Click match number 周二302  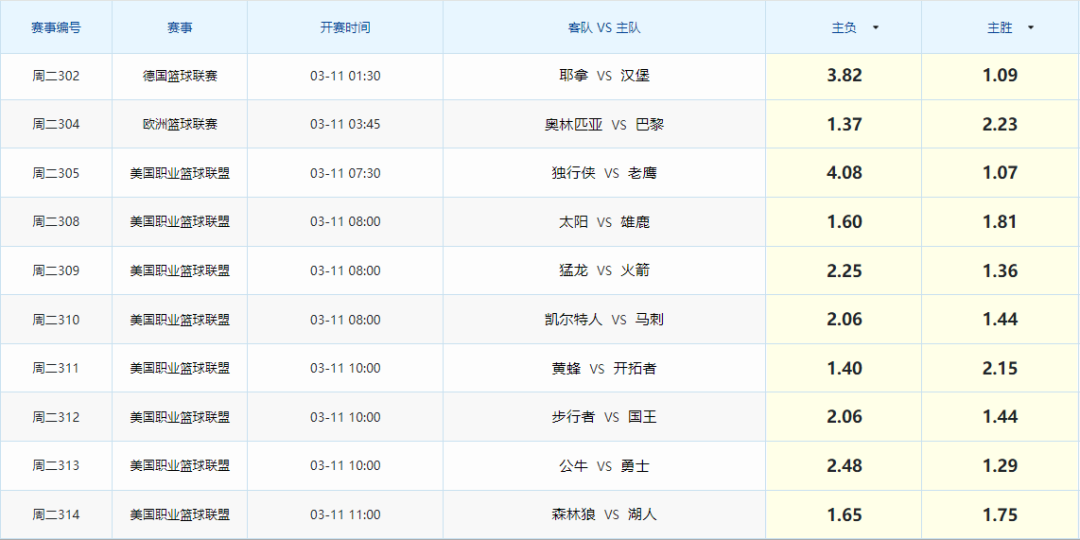tap(56, 76)
